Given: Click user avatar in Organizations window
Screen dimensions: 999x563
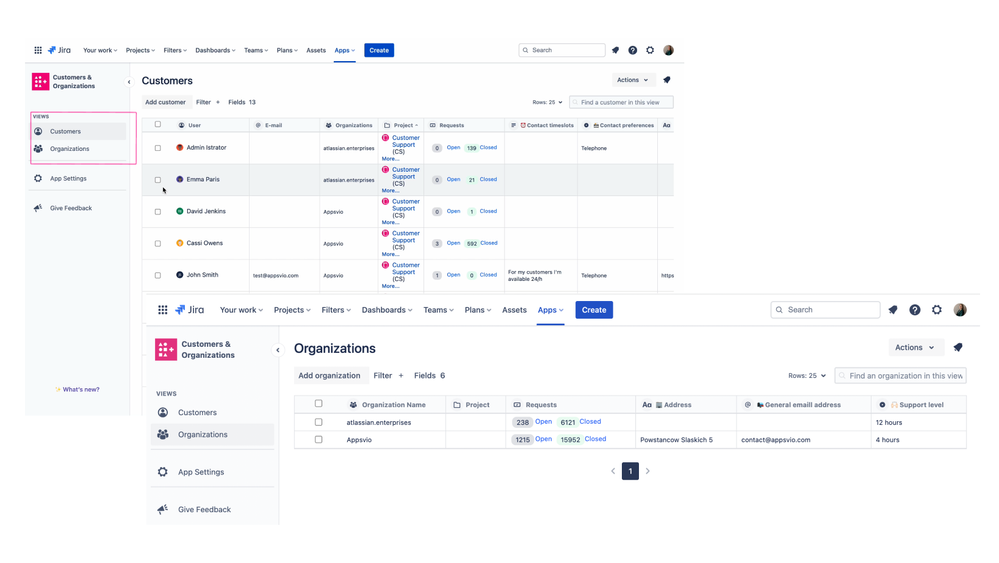Looking at the screenshot, I should tap(960, 310).
